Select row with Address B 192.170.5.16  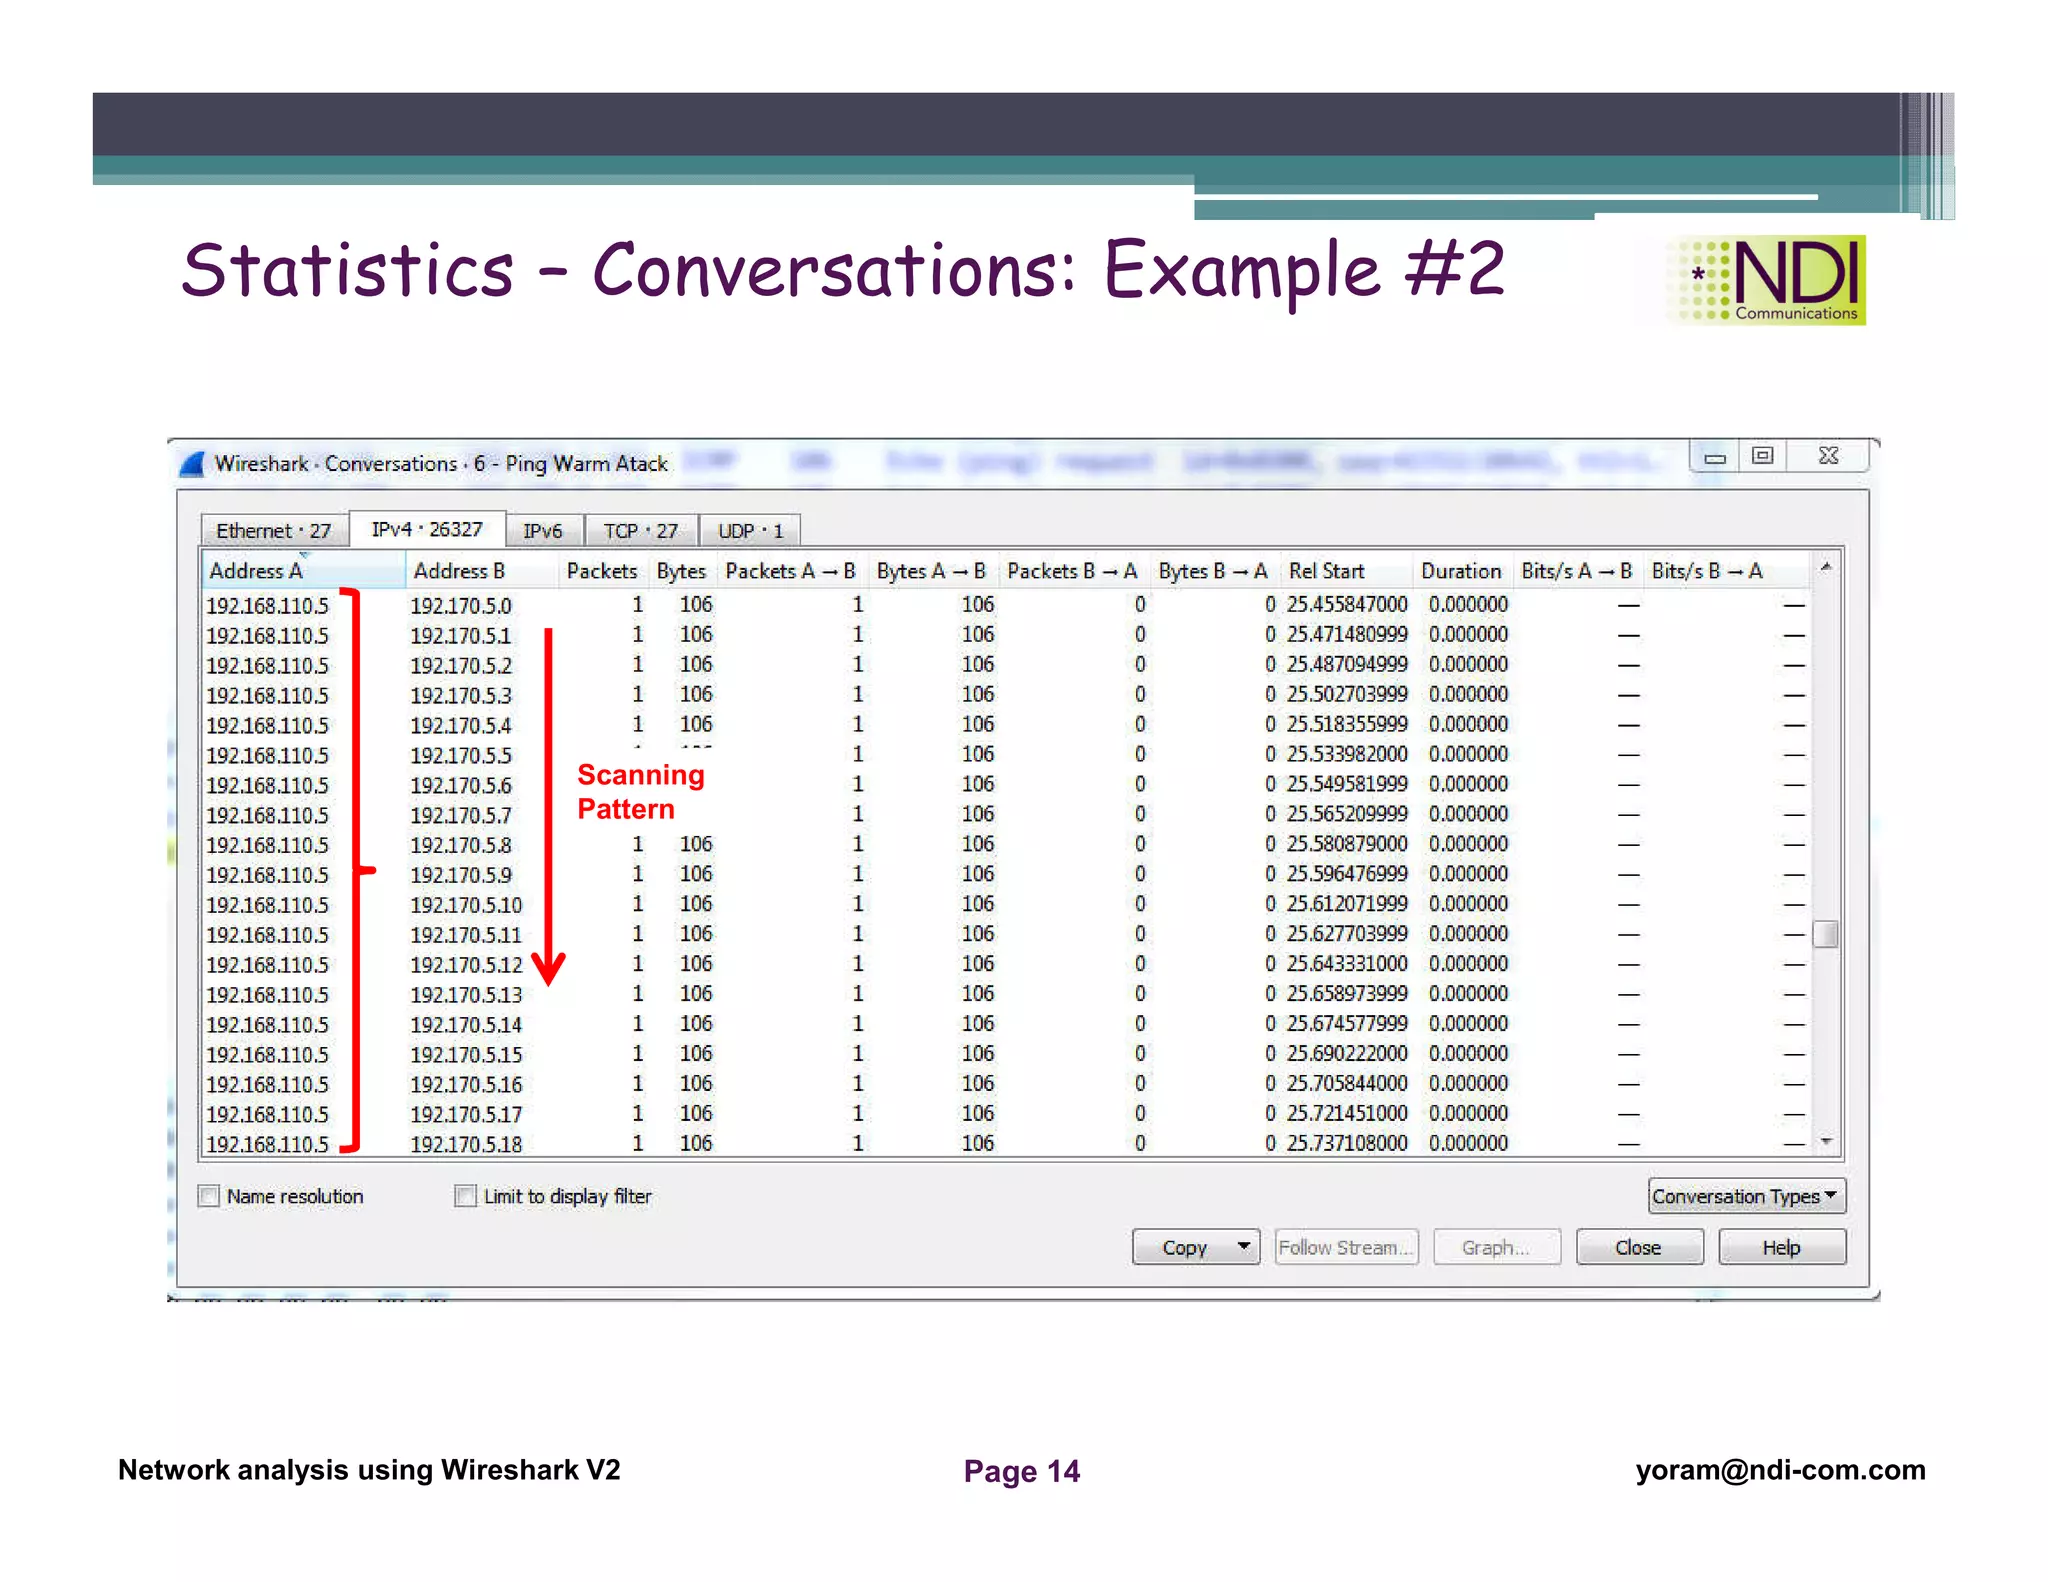tap(1007, 1084)
